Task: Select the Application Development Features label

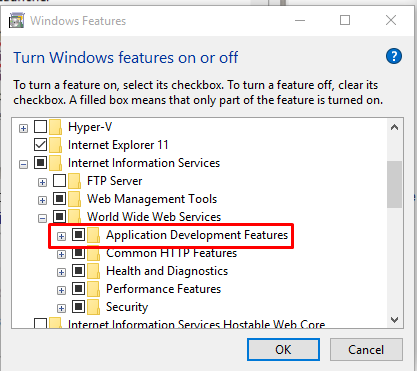Action: coord(197,235)
